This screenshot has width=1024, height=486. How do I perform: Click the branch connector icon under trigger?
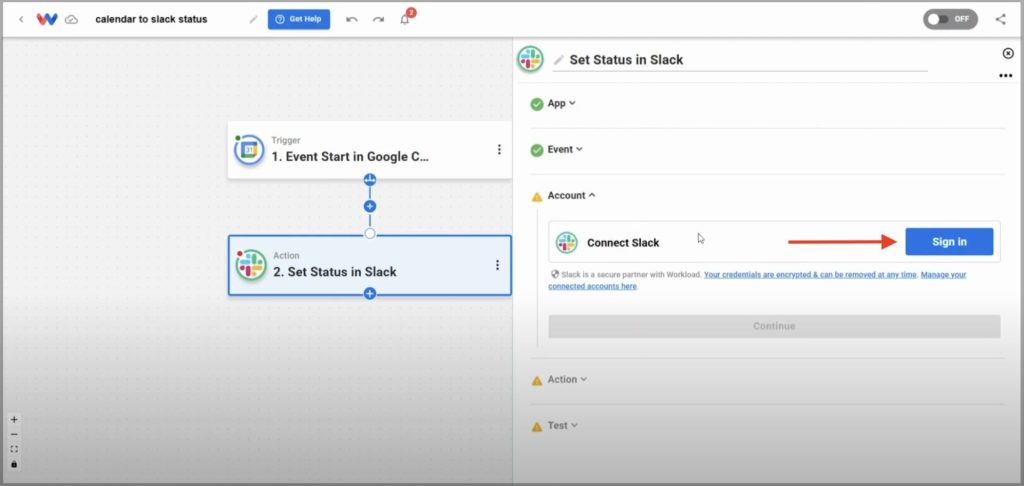[370, 180]
